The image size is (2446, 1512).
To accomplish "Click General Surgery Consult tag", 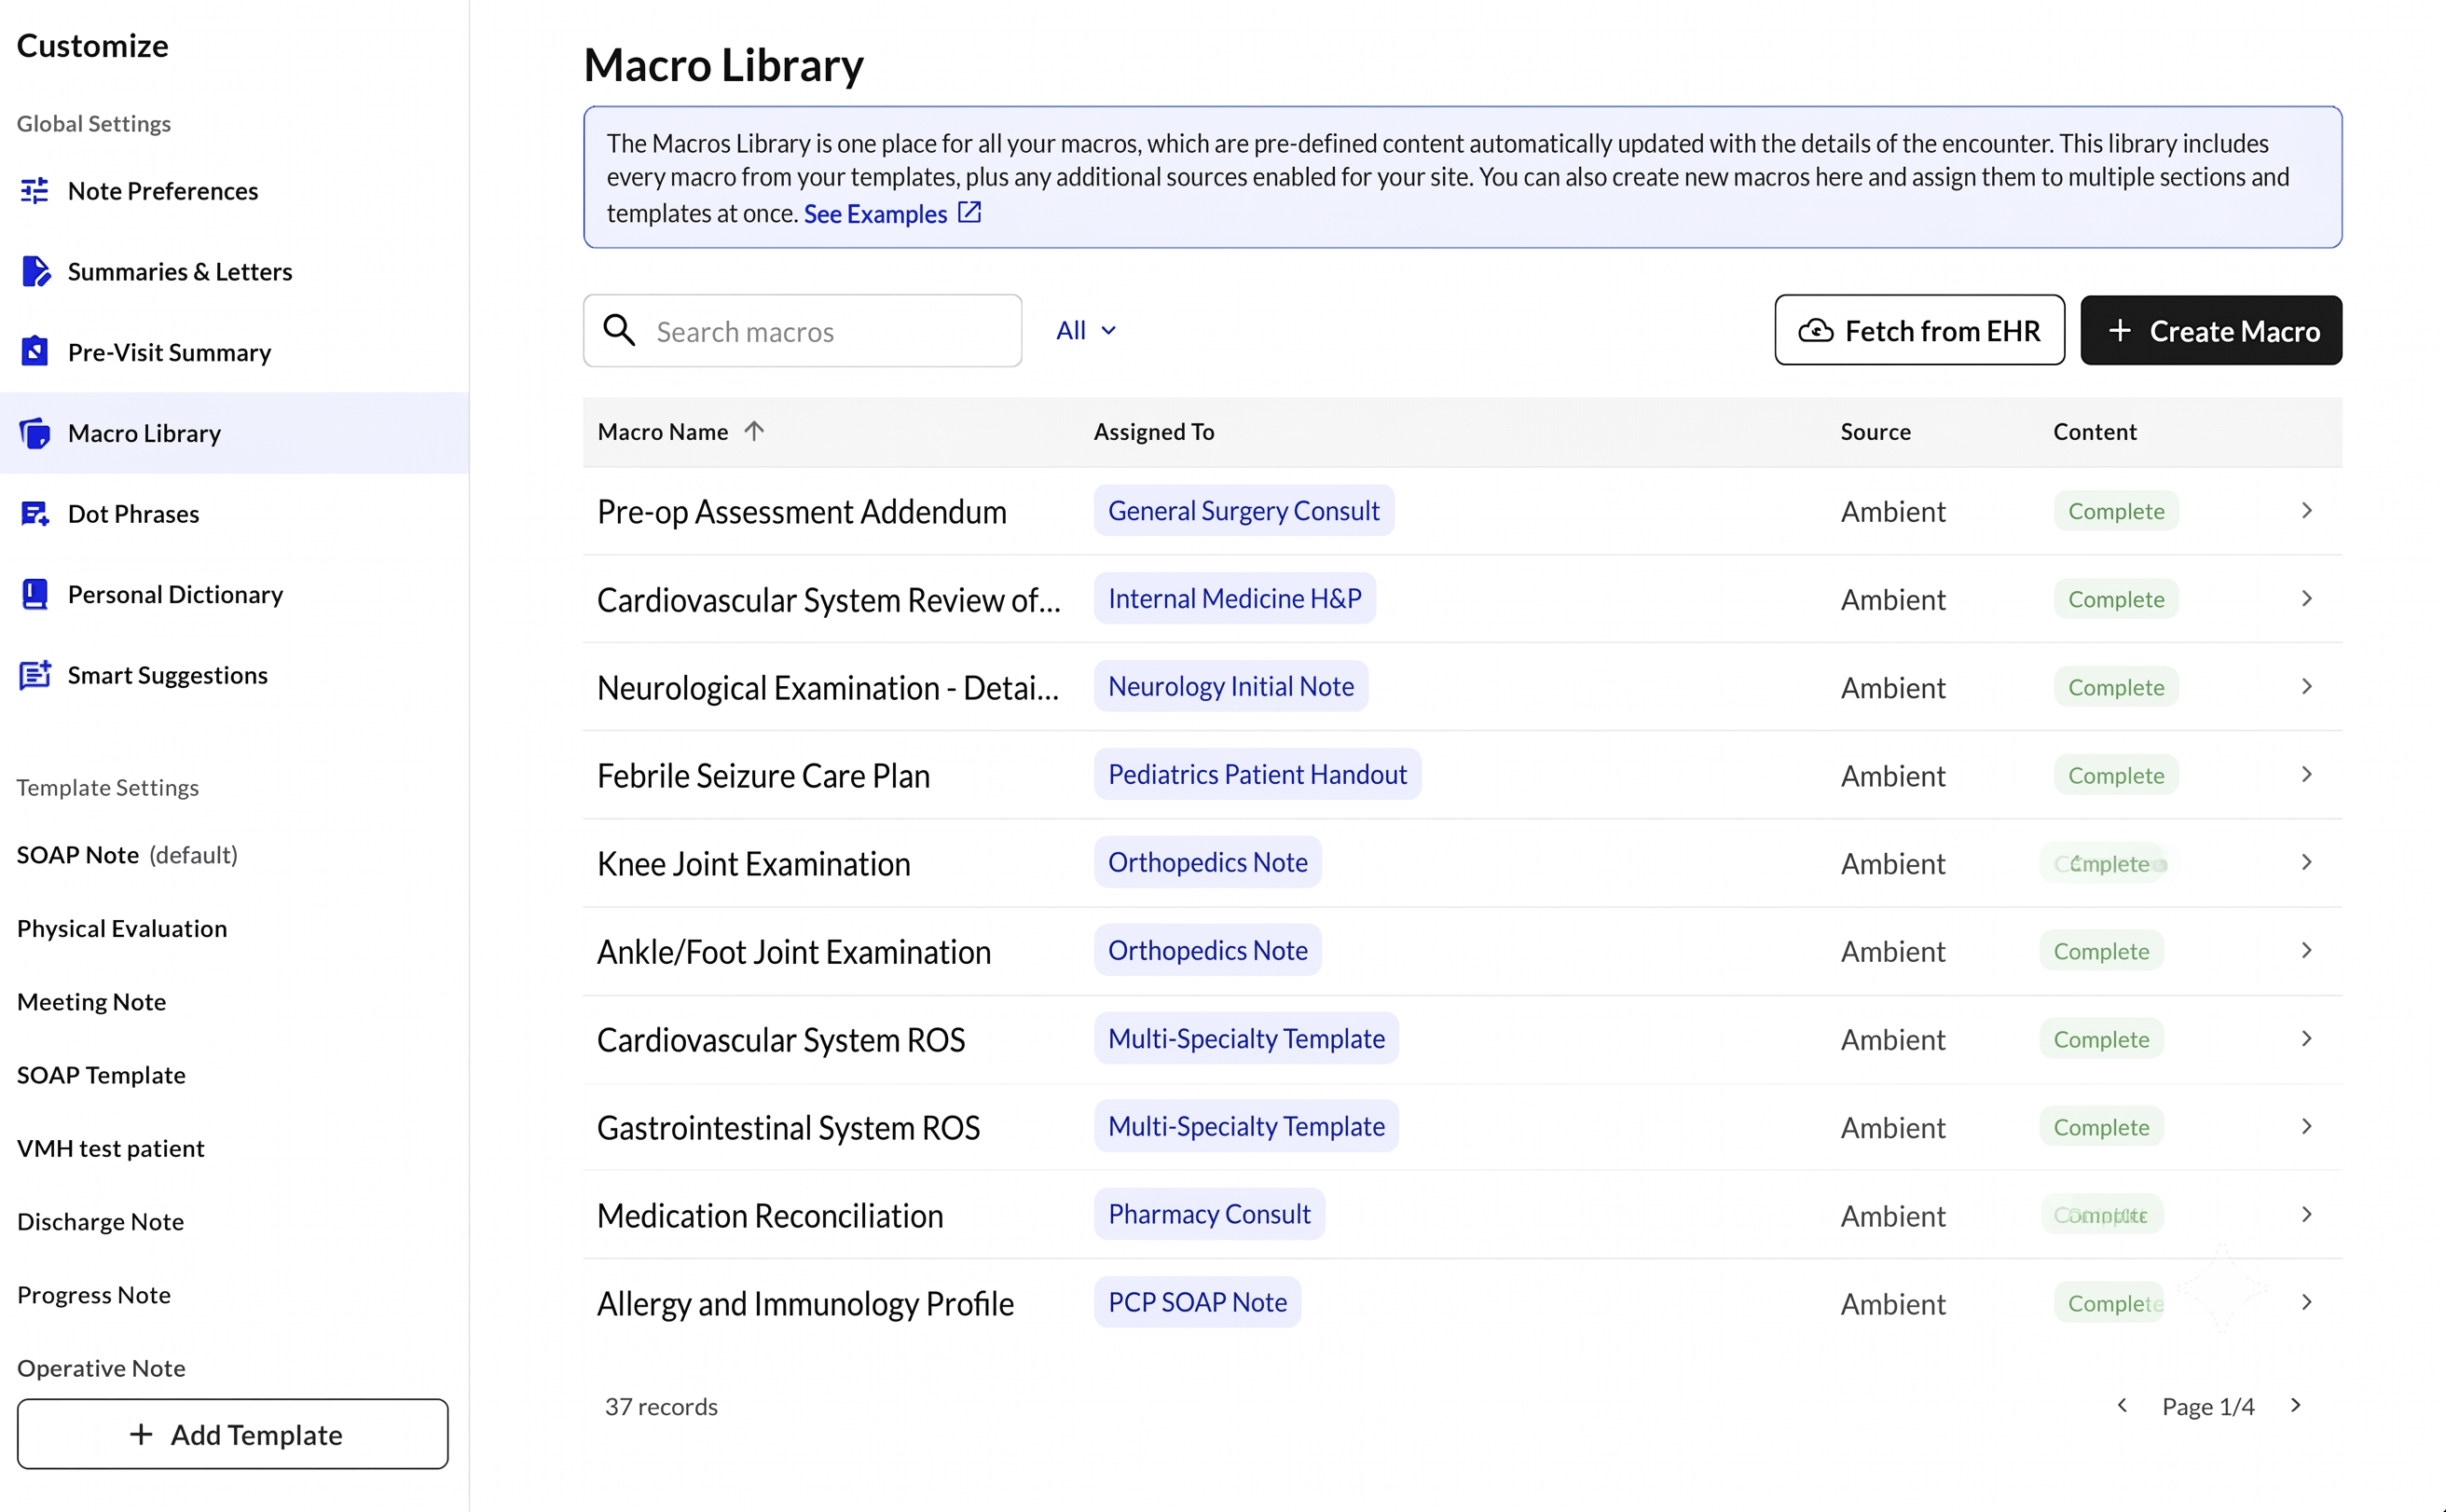I will point(1243,511).
